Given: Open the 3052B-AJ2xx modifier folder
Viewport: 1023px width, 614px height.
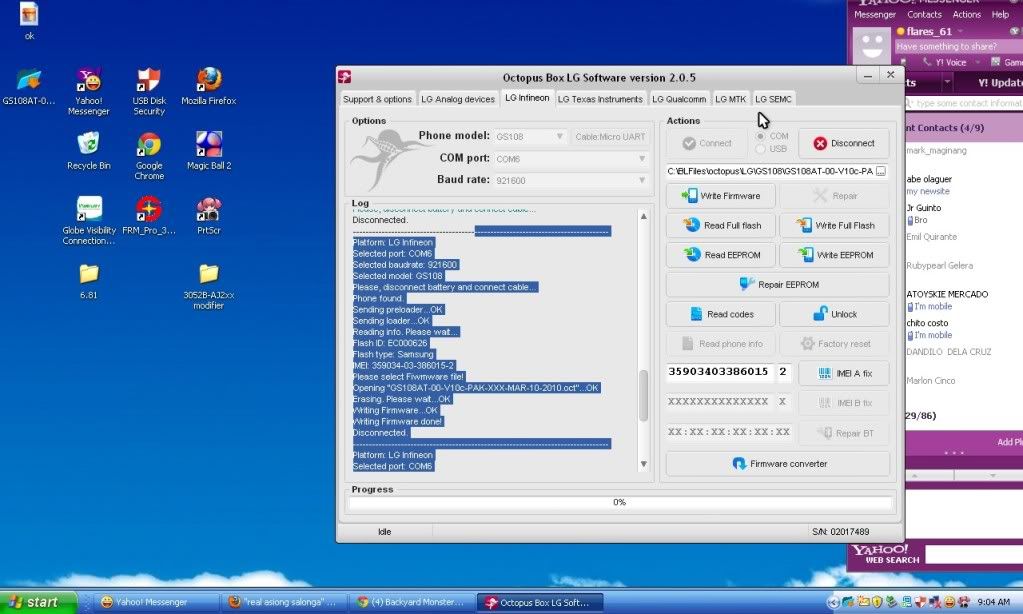Looking at the screenshot, I should (x=209, y=286).
